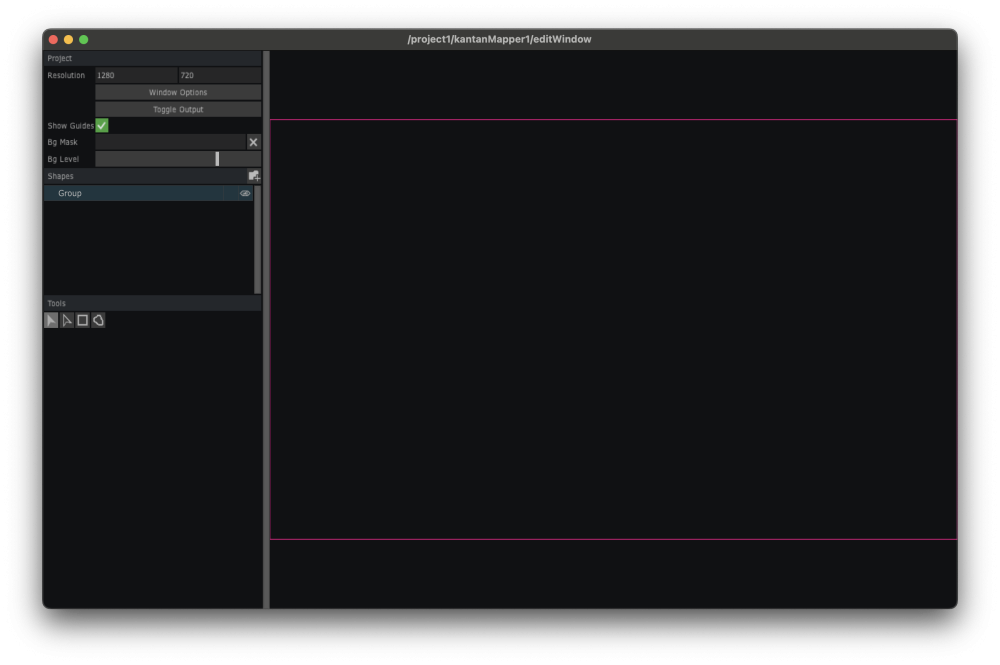
Task: Focus the Bg Mask input field
Action: [170, 142]
